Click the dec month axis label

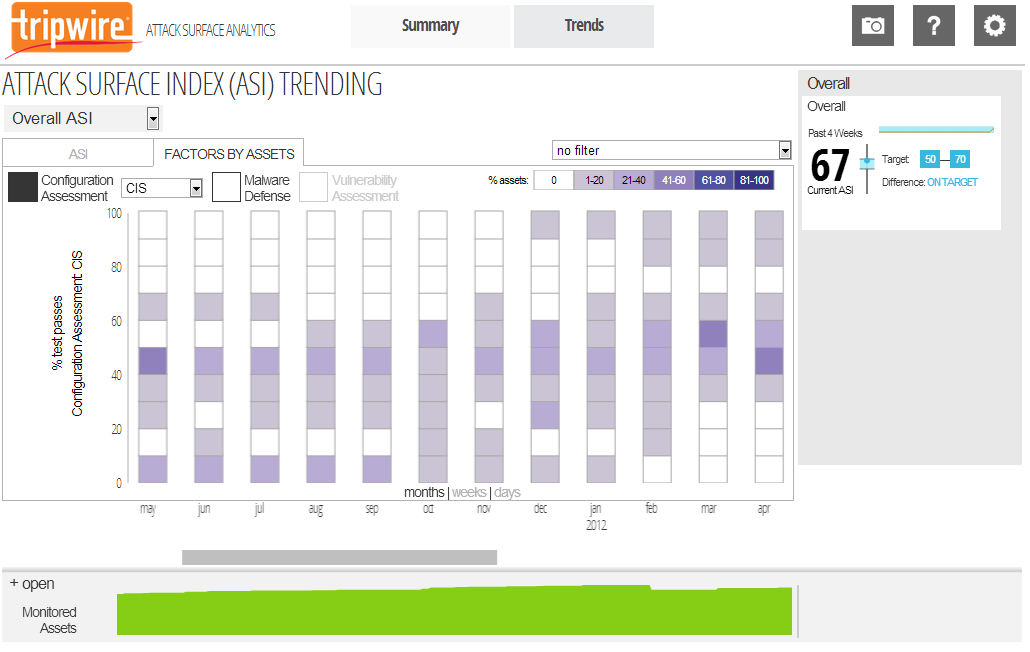[541, 510]
